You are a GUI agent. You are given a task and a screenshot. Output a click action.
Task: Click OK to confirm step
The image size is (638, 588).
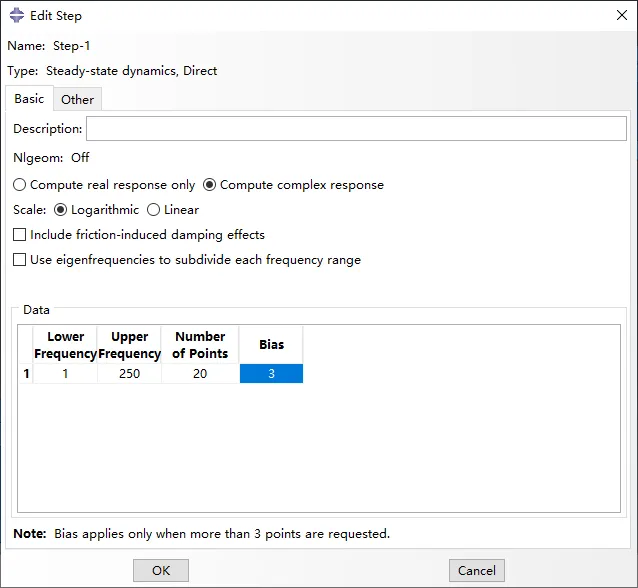point(161,571)
